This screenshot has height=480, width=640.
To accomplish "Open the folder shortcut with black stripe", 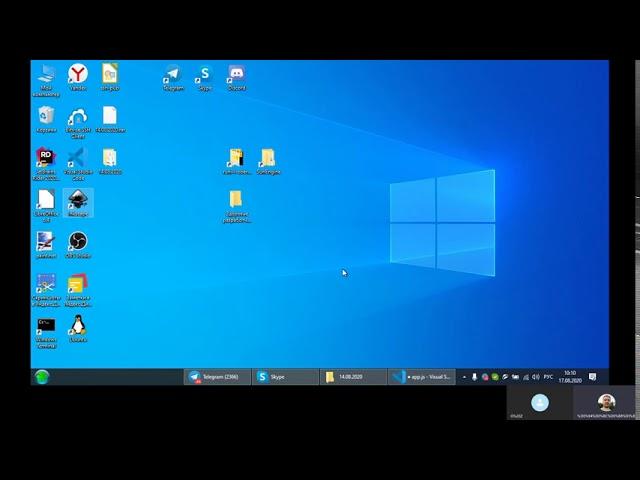I will pyautogui.click(x=237, y=162).
